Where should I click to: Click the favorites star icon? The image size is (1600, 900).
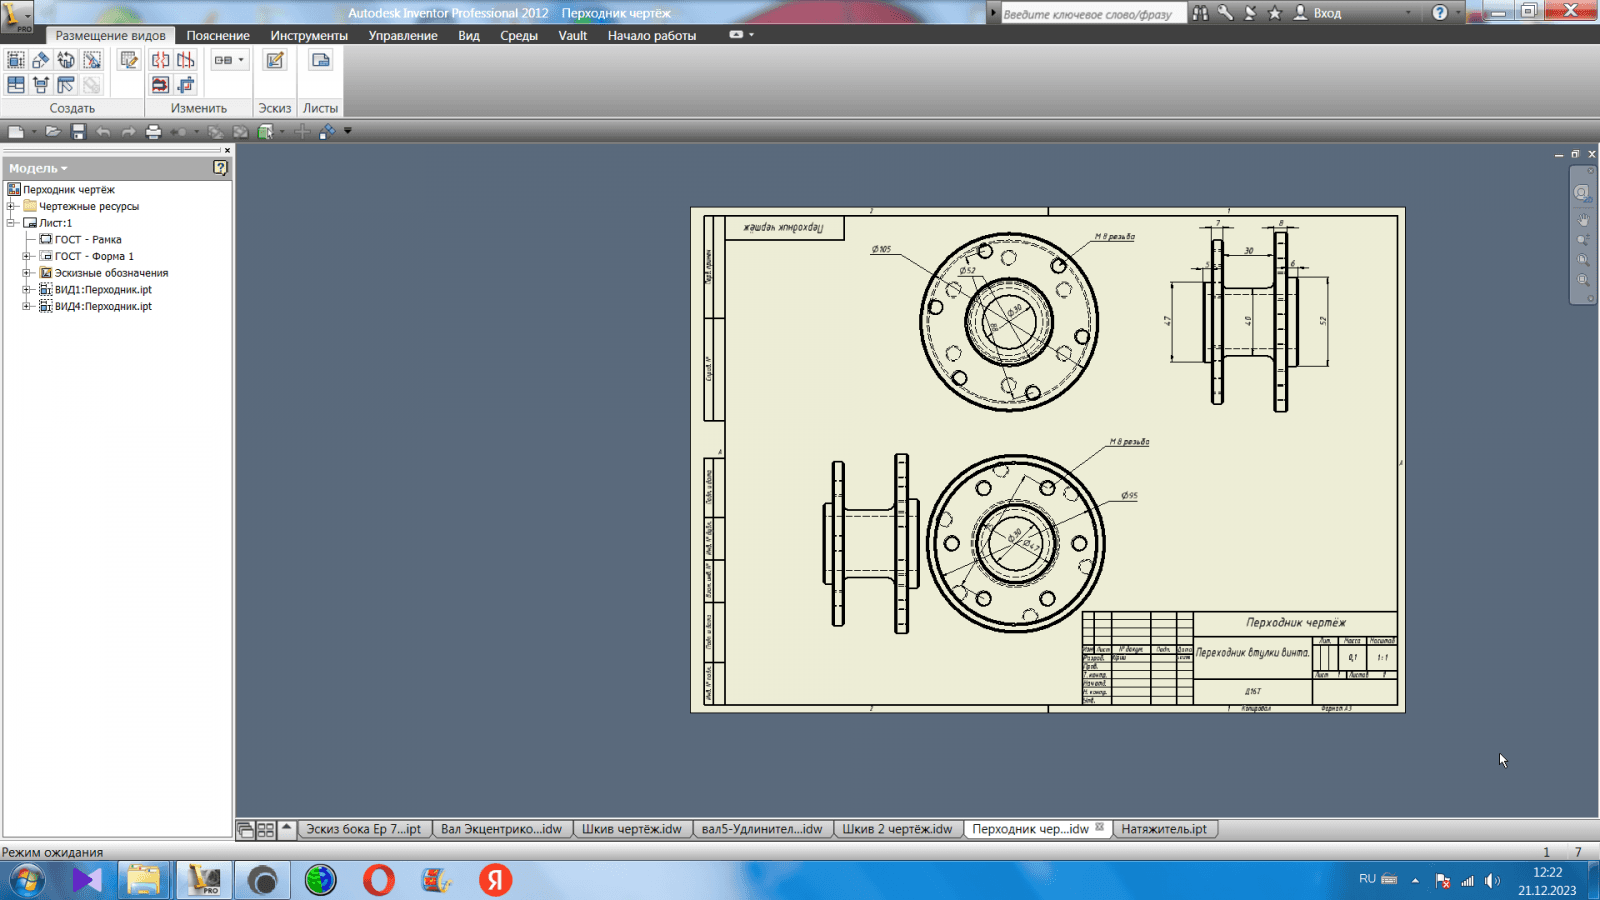tap(1275, 13)
